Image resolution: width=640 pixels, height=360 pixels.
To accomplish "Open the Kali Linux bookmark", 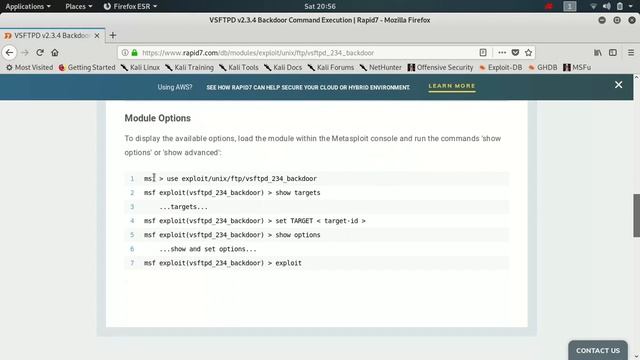I will click(140, 67).
